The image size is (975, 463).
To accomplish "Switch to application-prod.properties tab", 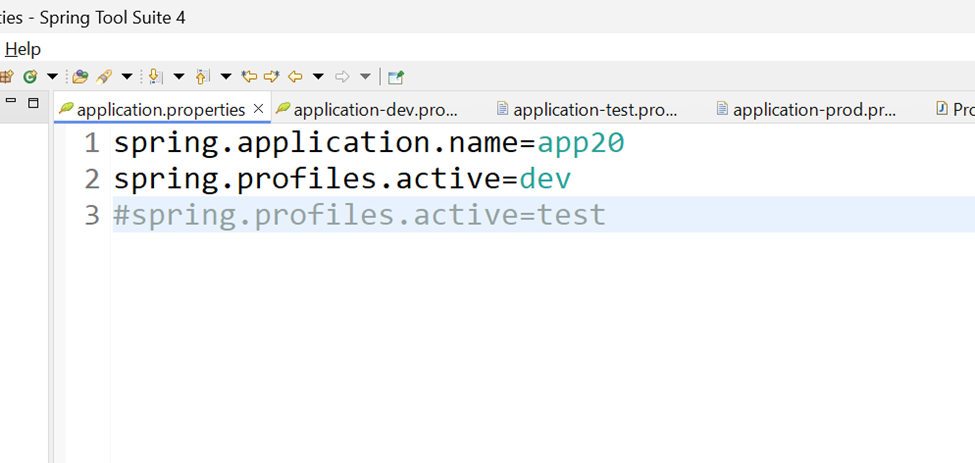I will pyautogui.click(x=806, y=110).
